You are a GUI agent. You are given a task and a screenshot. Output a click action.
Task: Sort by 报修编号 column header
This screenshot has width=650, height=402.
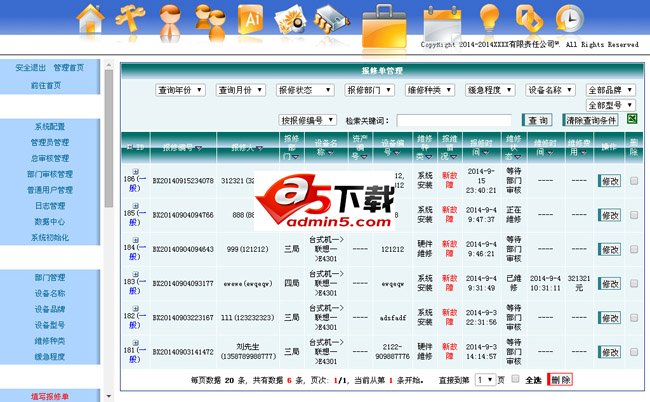tap(182, 147)
